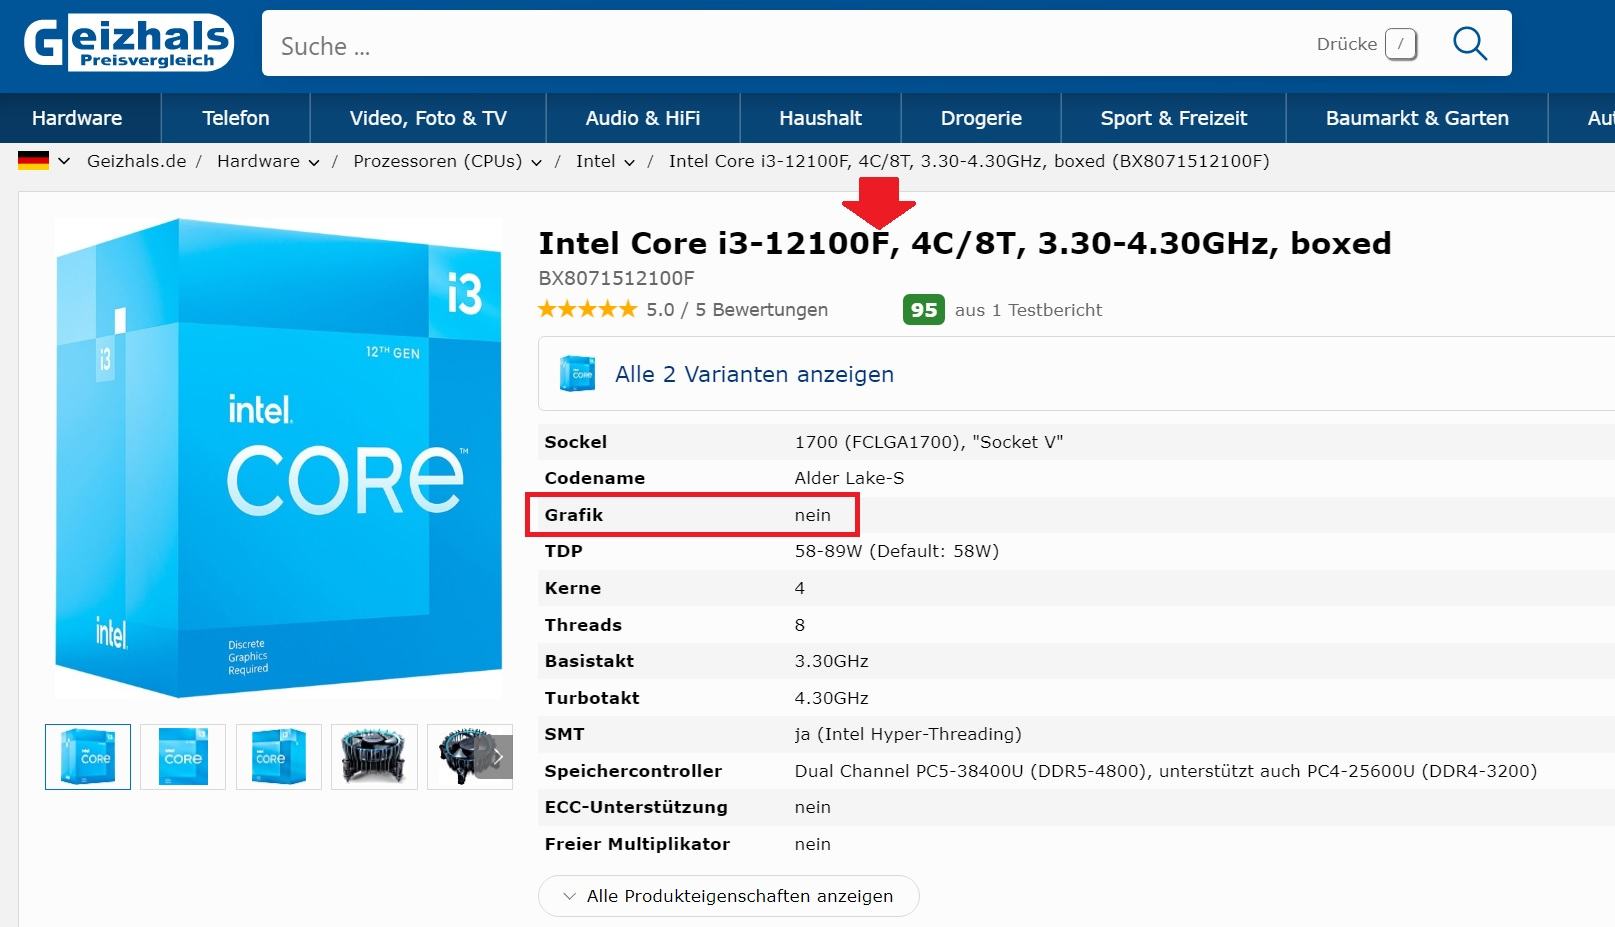Click the variant CPU box icon
1615x927 pixels.
tap(577, 373)
